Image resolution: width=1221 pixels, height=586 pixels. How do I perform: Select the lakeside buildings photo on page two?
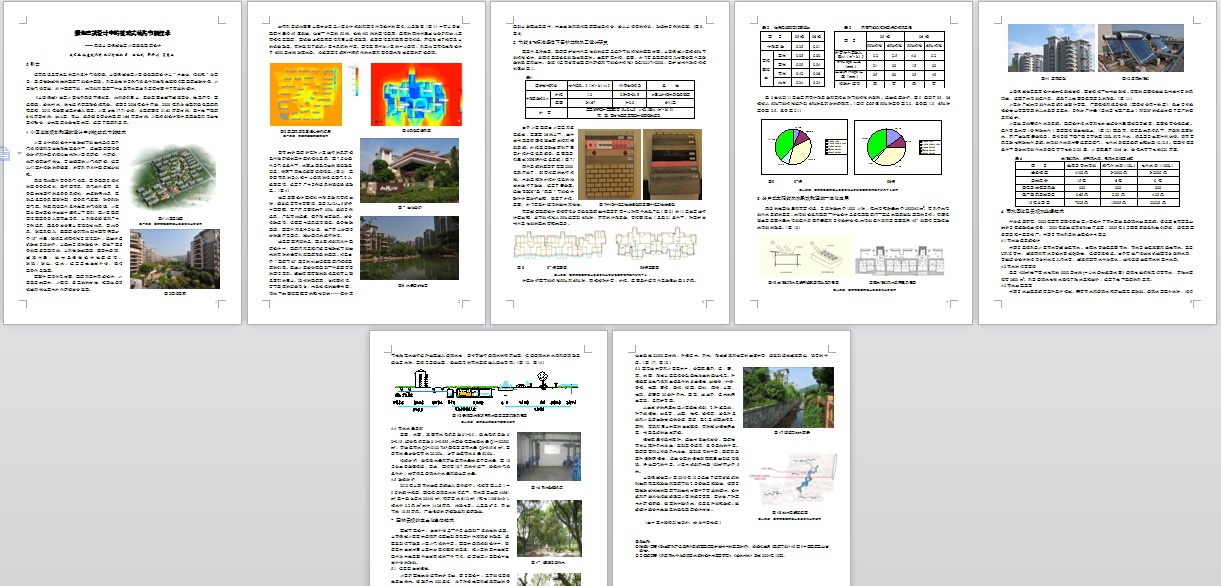coord(409,247)
